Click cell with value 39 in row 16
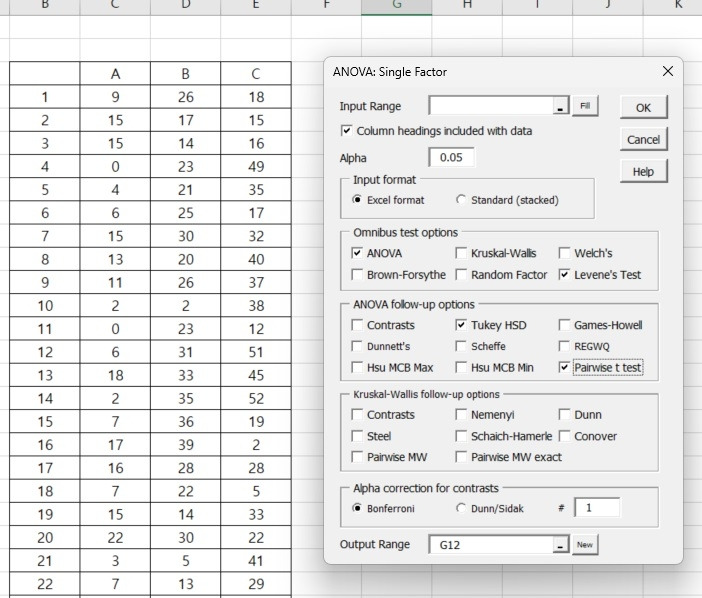Screen dimensions: 702x598 185,445
